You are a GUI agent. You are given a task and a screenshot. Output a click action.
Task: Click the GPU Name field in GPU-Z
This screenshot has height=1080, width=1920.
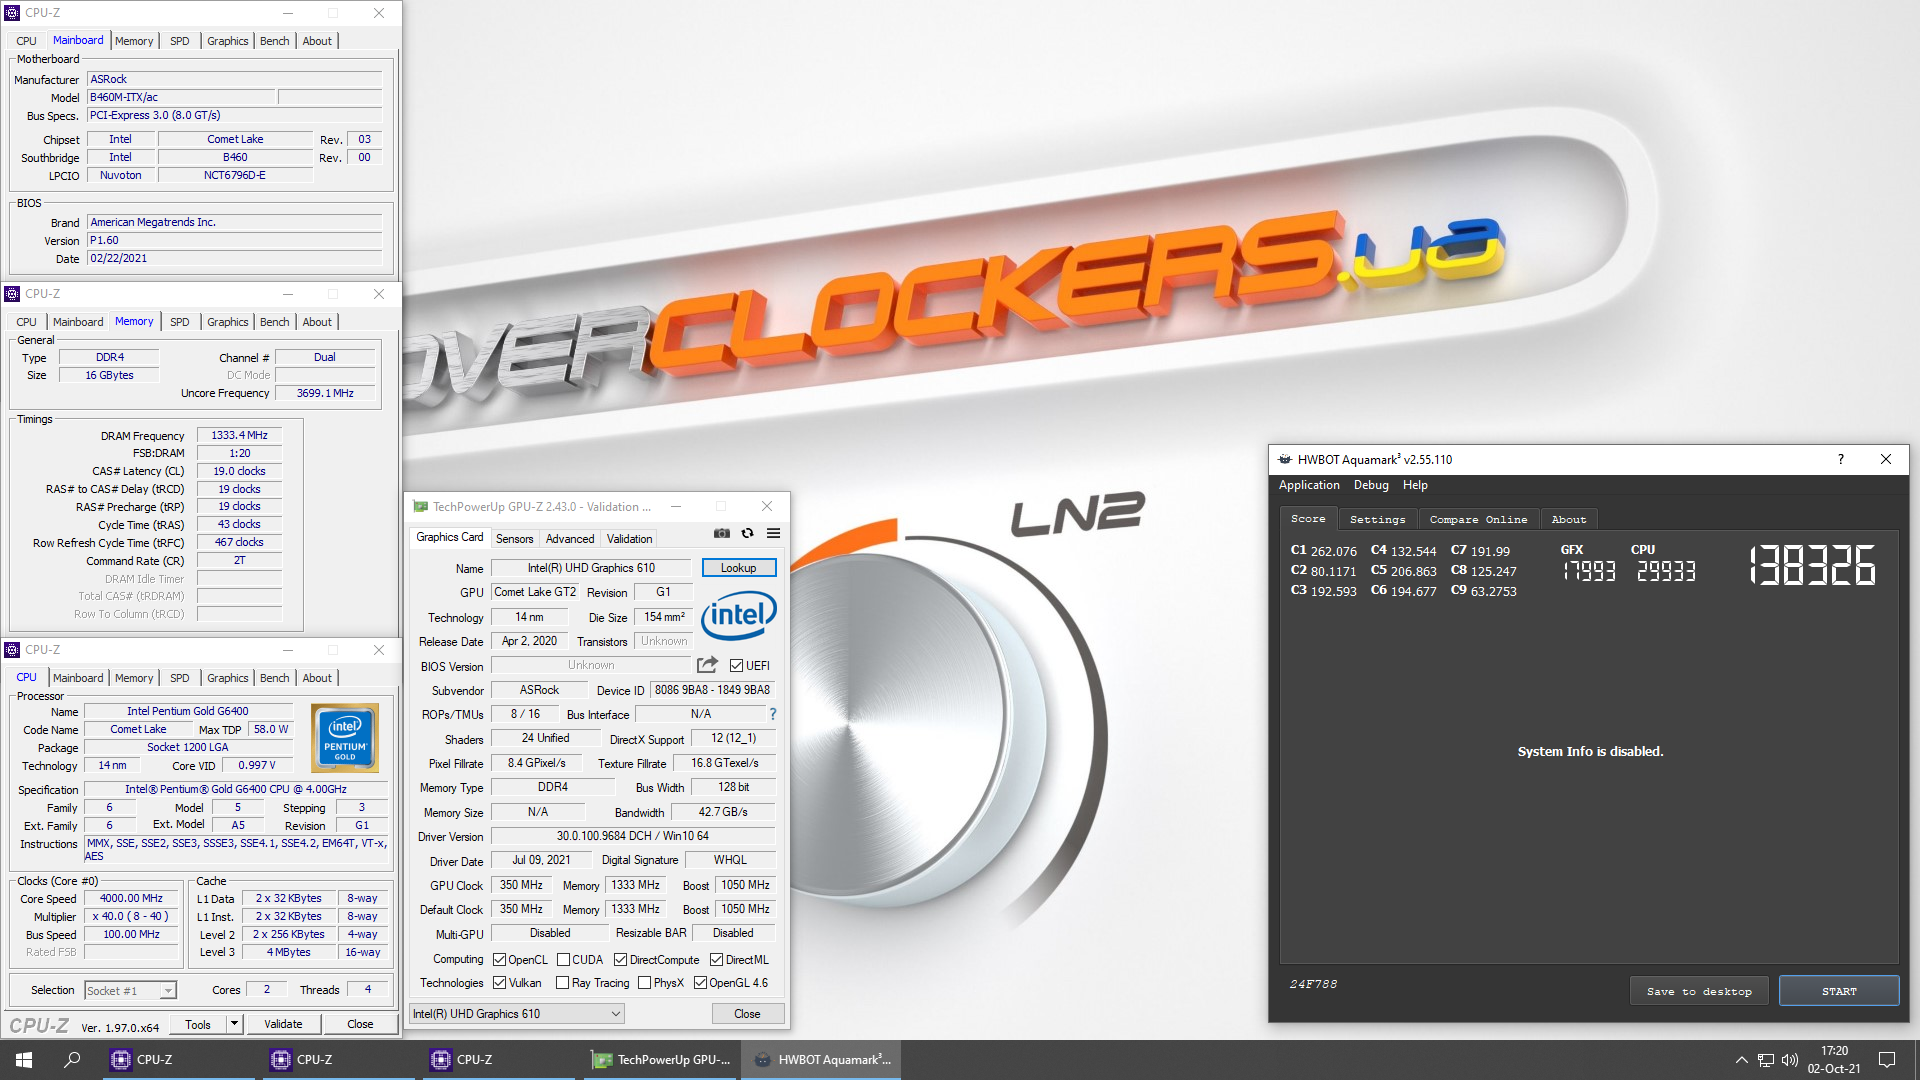click(591, 568)
